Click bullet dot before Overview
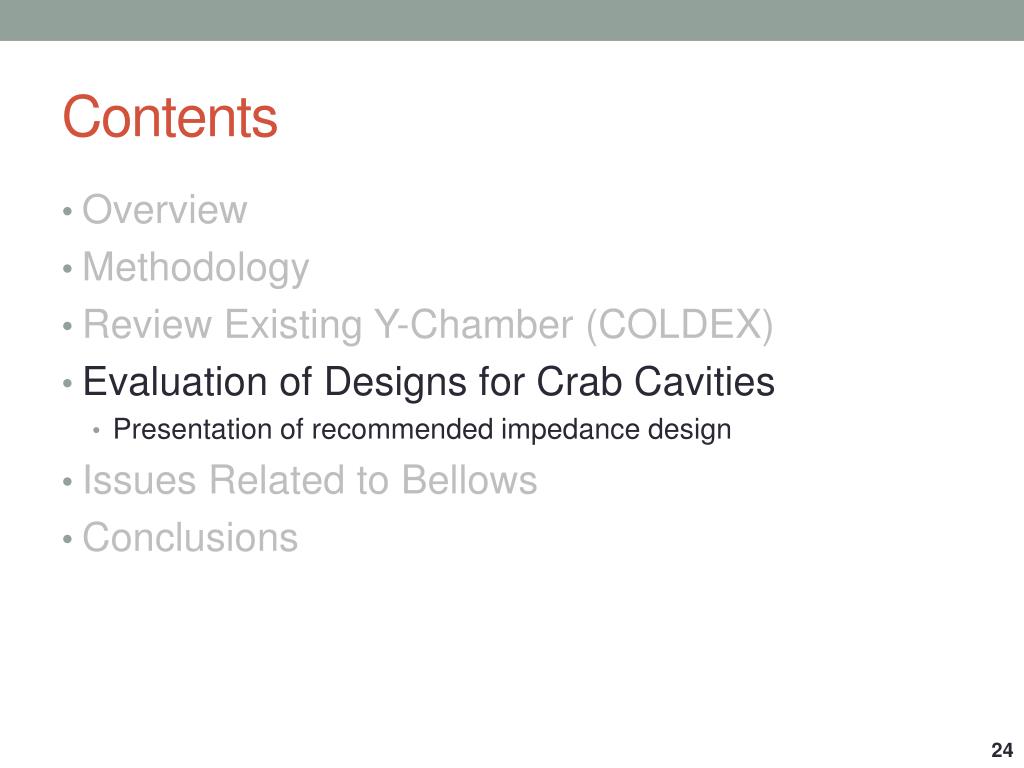 [x=67, y=212]
